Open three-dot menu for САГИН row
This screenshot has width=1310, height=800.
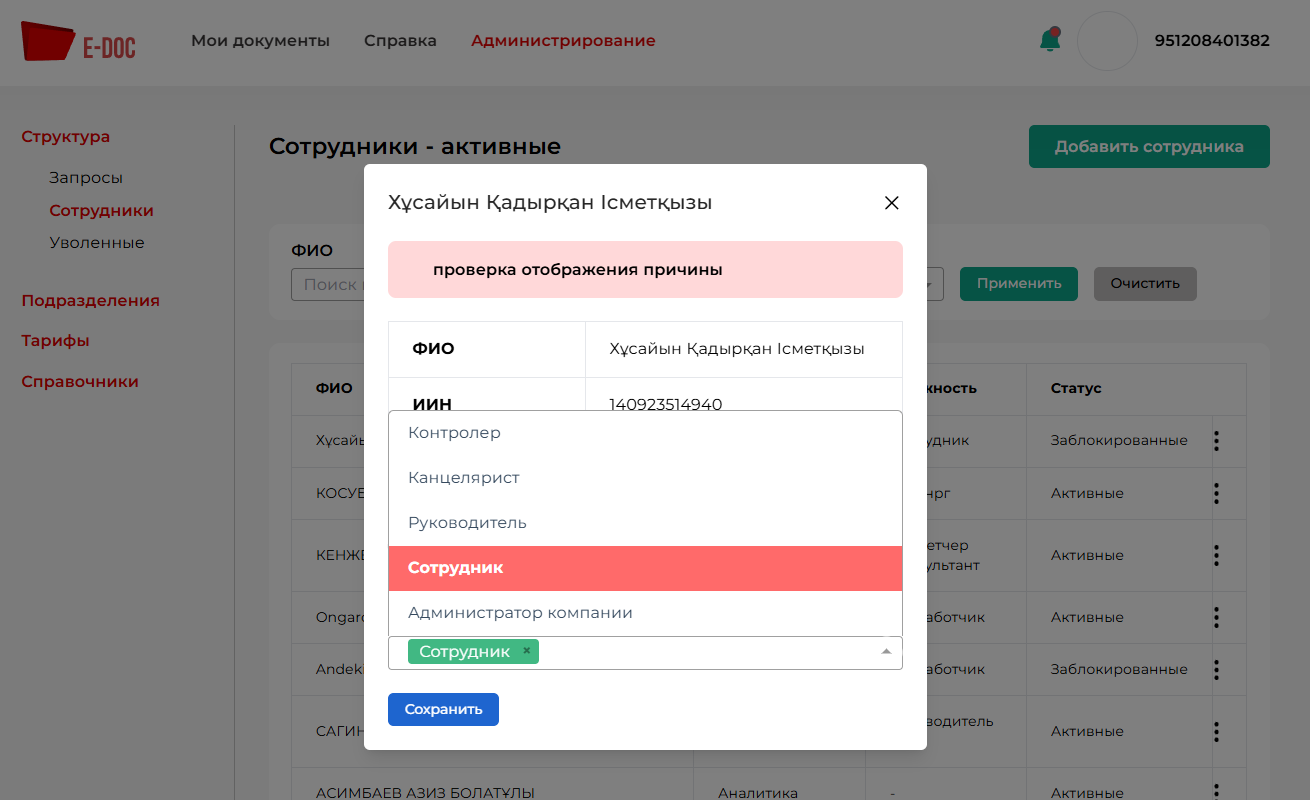click(1216, 731)
